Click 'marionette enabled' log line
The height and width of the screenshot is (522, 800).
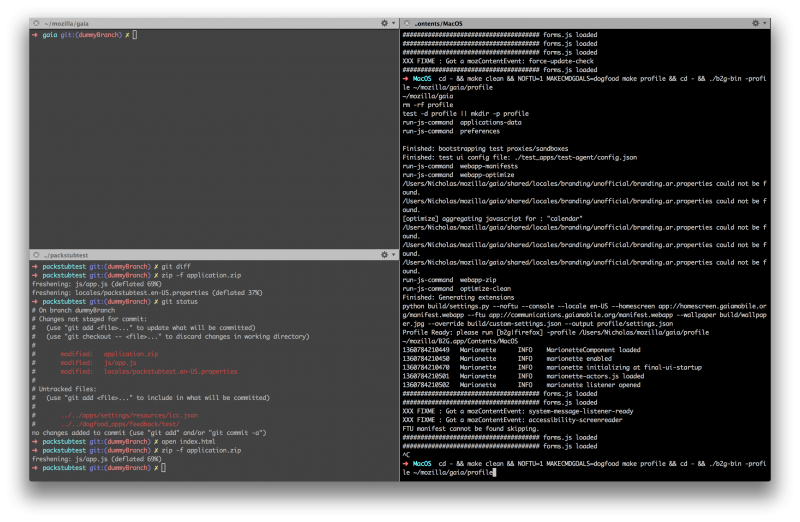pyautogui.click(x=507, y=358)
